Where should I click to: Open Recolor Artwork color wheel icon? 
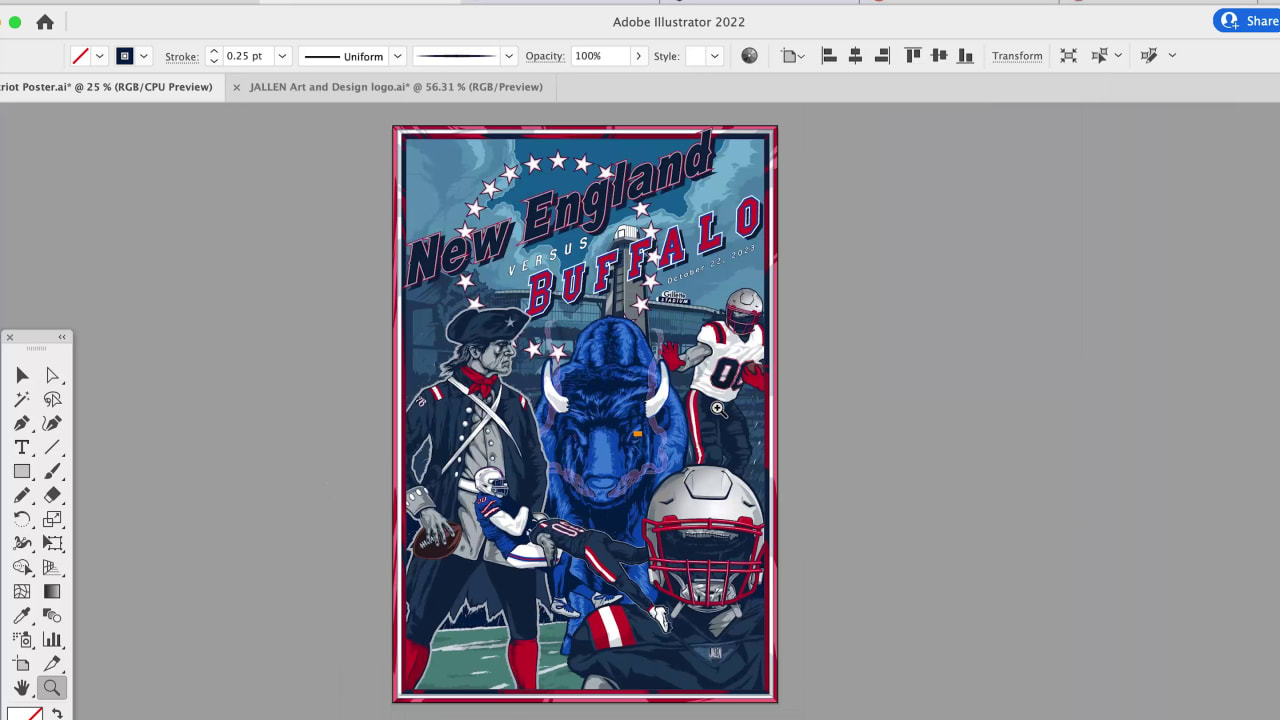[x=749, y=56]
